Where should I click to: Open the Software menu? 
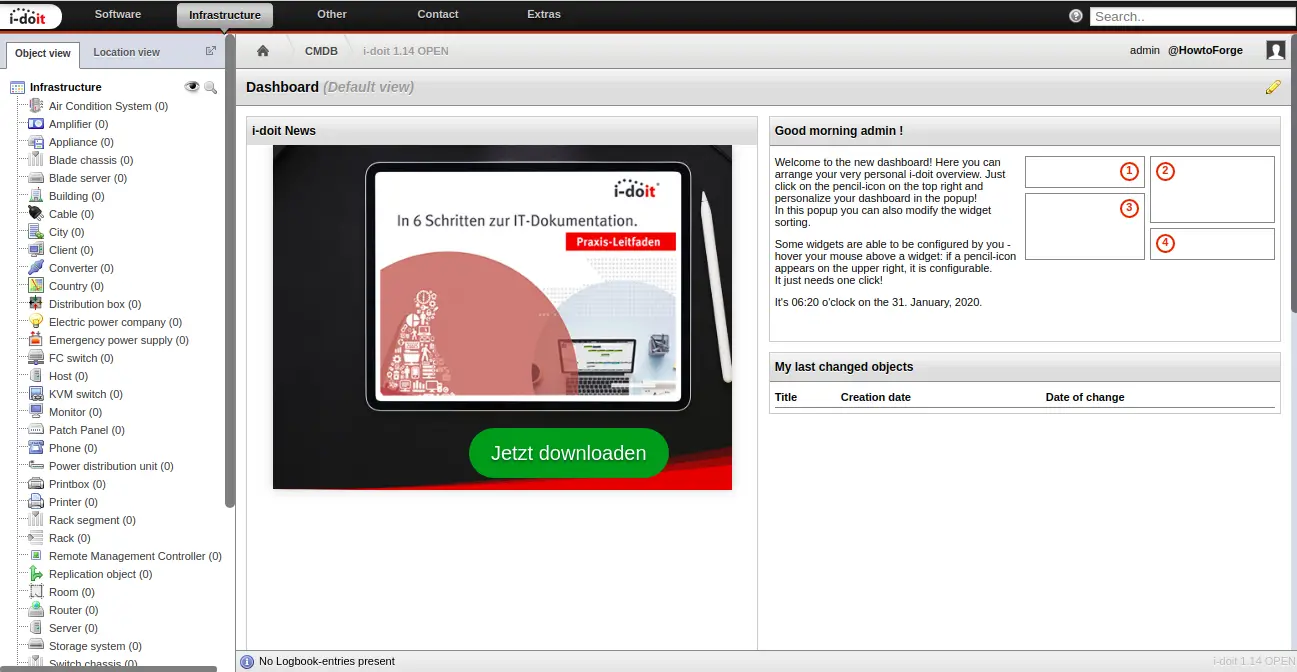pos(118,15)
